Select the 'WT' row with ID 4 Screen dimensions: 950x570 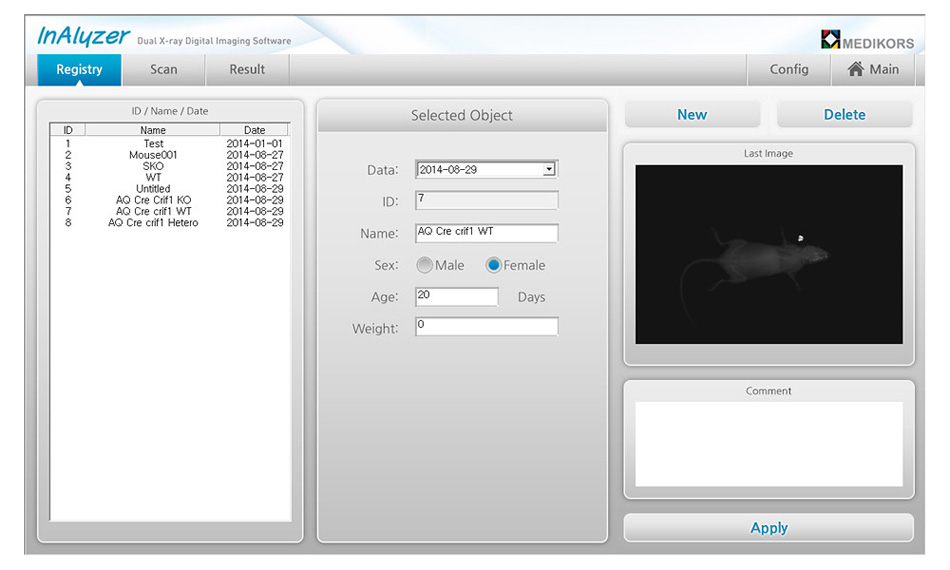(170, 177)
